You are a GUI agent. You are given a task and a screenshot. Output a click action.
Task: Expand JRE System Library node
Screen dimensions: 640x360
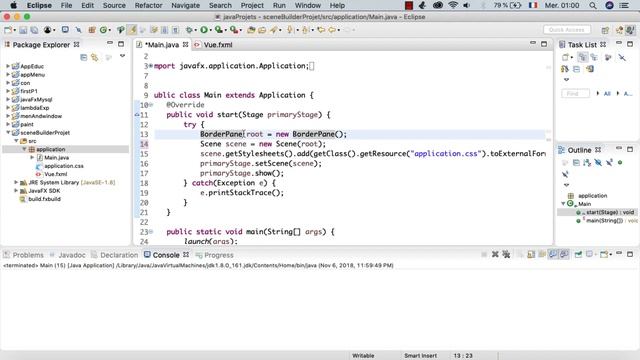16,182
